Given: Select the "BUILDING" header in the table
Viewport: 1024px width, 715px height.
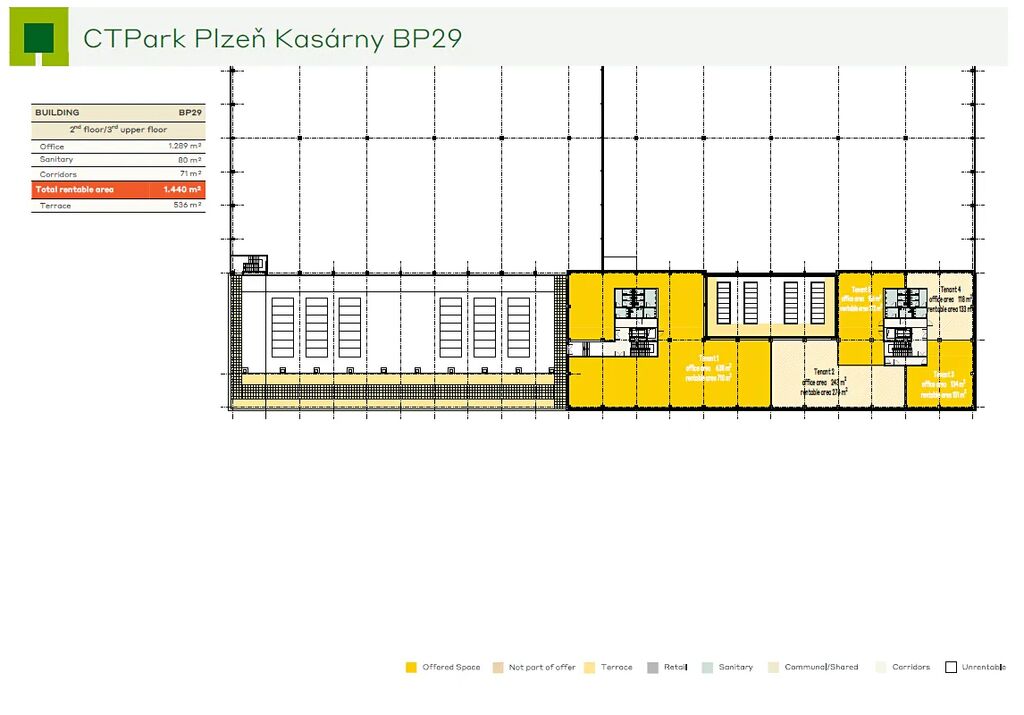Looking at the screenshot, I should click(57, 112).
